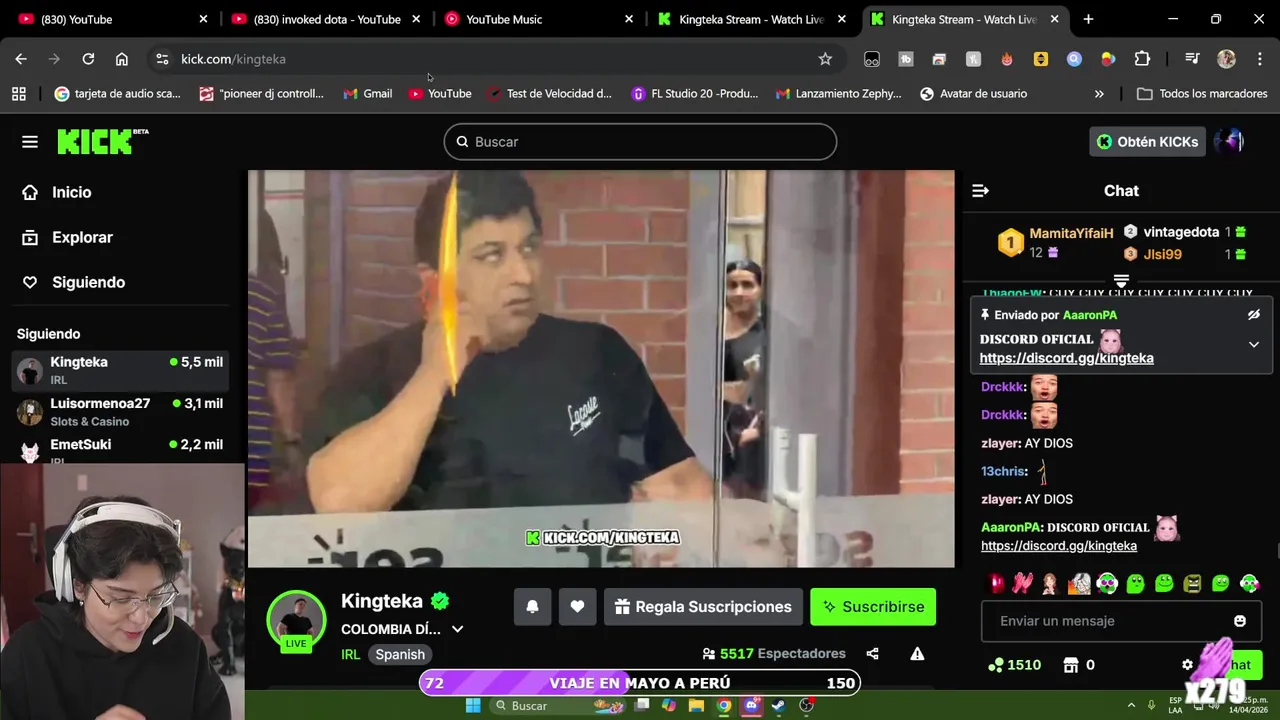This screenshot has width=1280, height=720.
Task: Switch to the YouTube Music tab
Action: [539, 19]
